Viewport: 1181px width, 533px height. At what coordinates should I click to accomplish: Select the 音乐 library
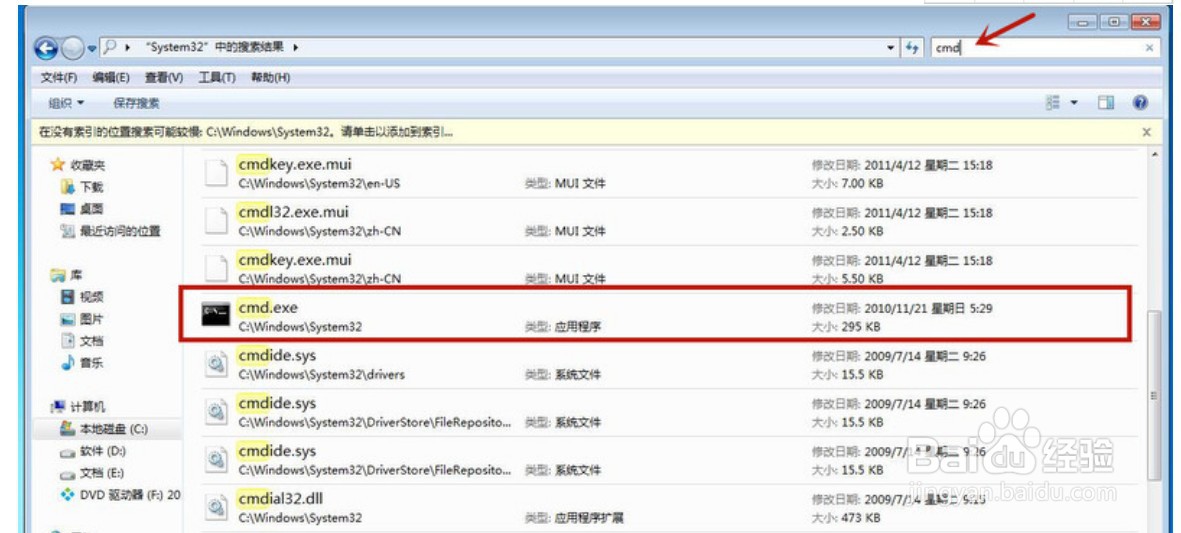(x=83, y=363)
